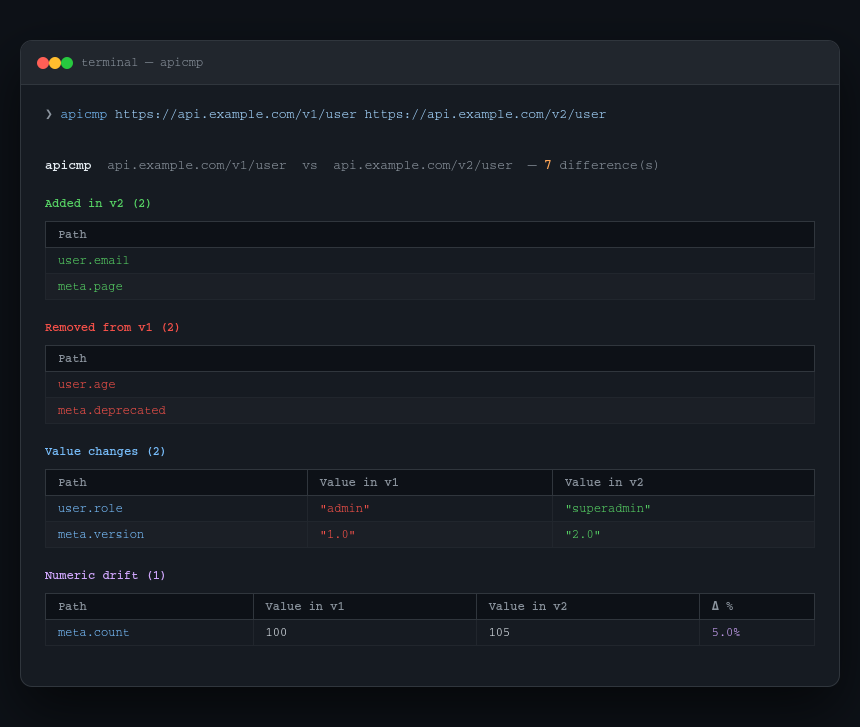
Task: Click the 'difference(s)' text
Action: [609, 165]
